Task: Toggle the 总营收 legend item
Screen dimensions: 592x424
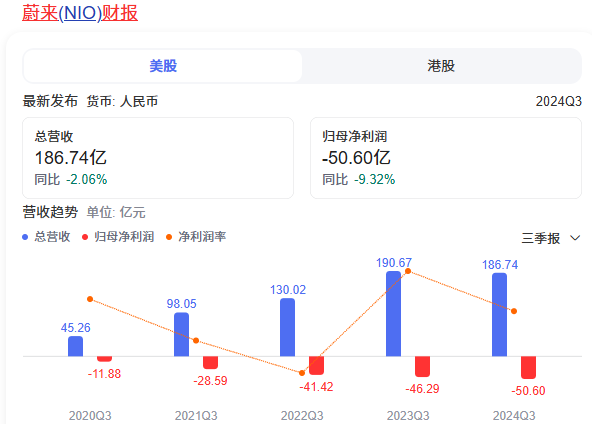Action: click(x=46, y=237)
